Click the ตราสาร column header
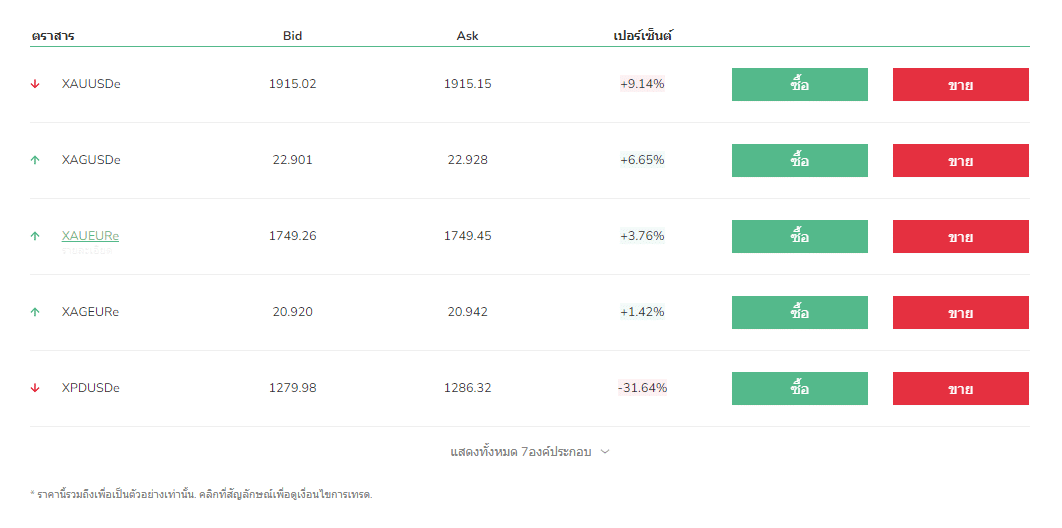 (53, 36)
